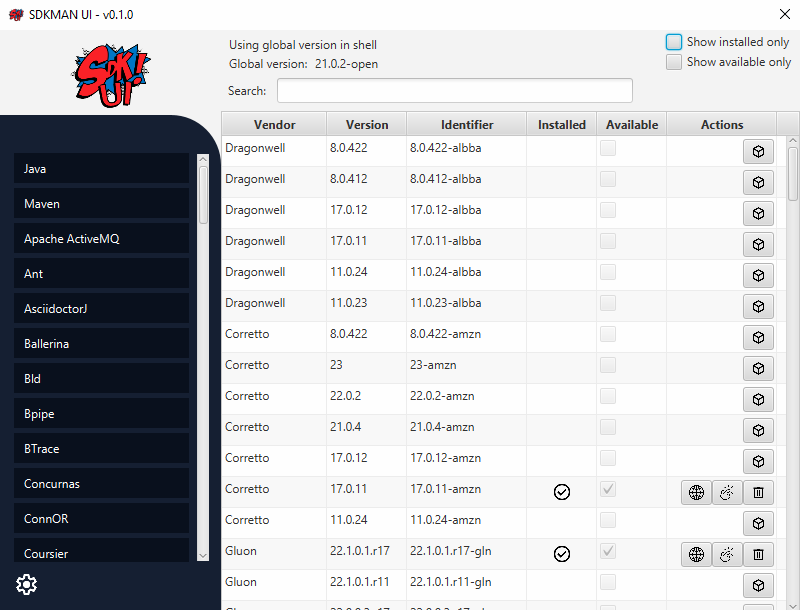Select Maven in the SDK list

(102, 204)
